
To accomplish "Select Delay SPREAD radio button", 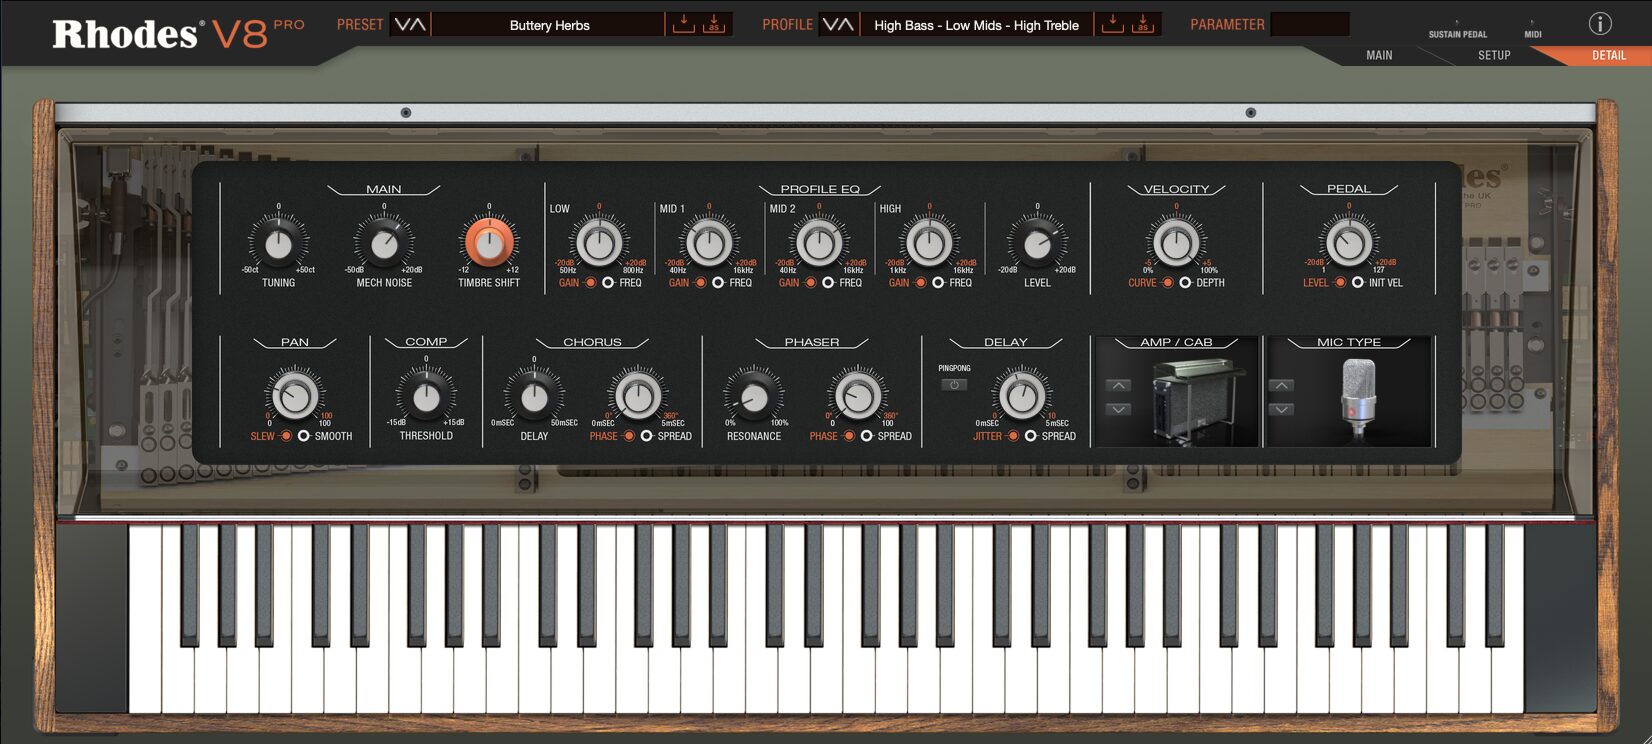I will click(x=1031, y=436).
